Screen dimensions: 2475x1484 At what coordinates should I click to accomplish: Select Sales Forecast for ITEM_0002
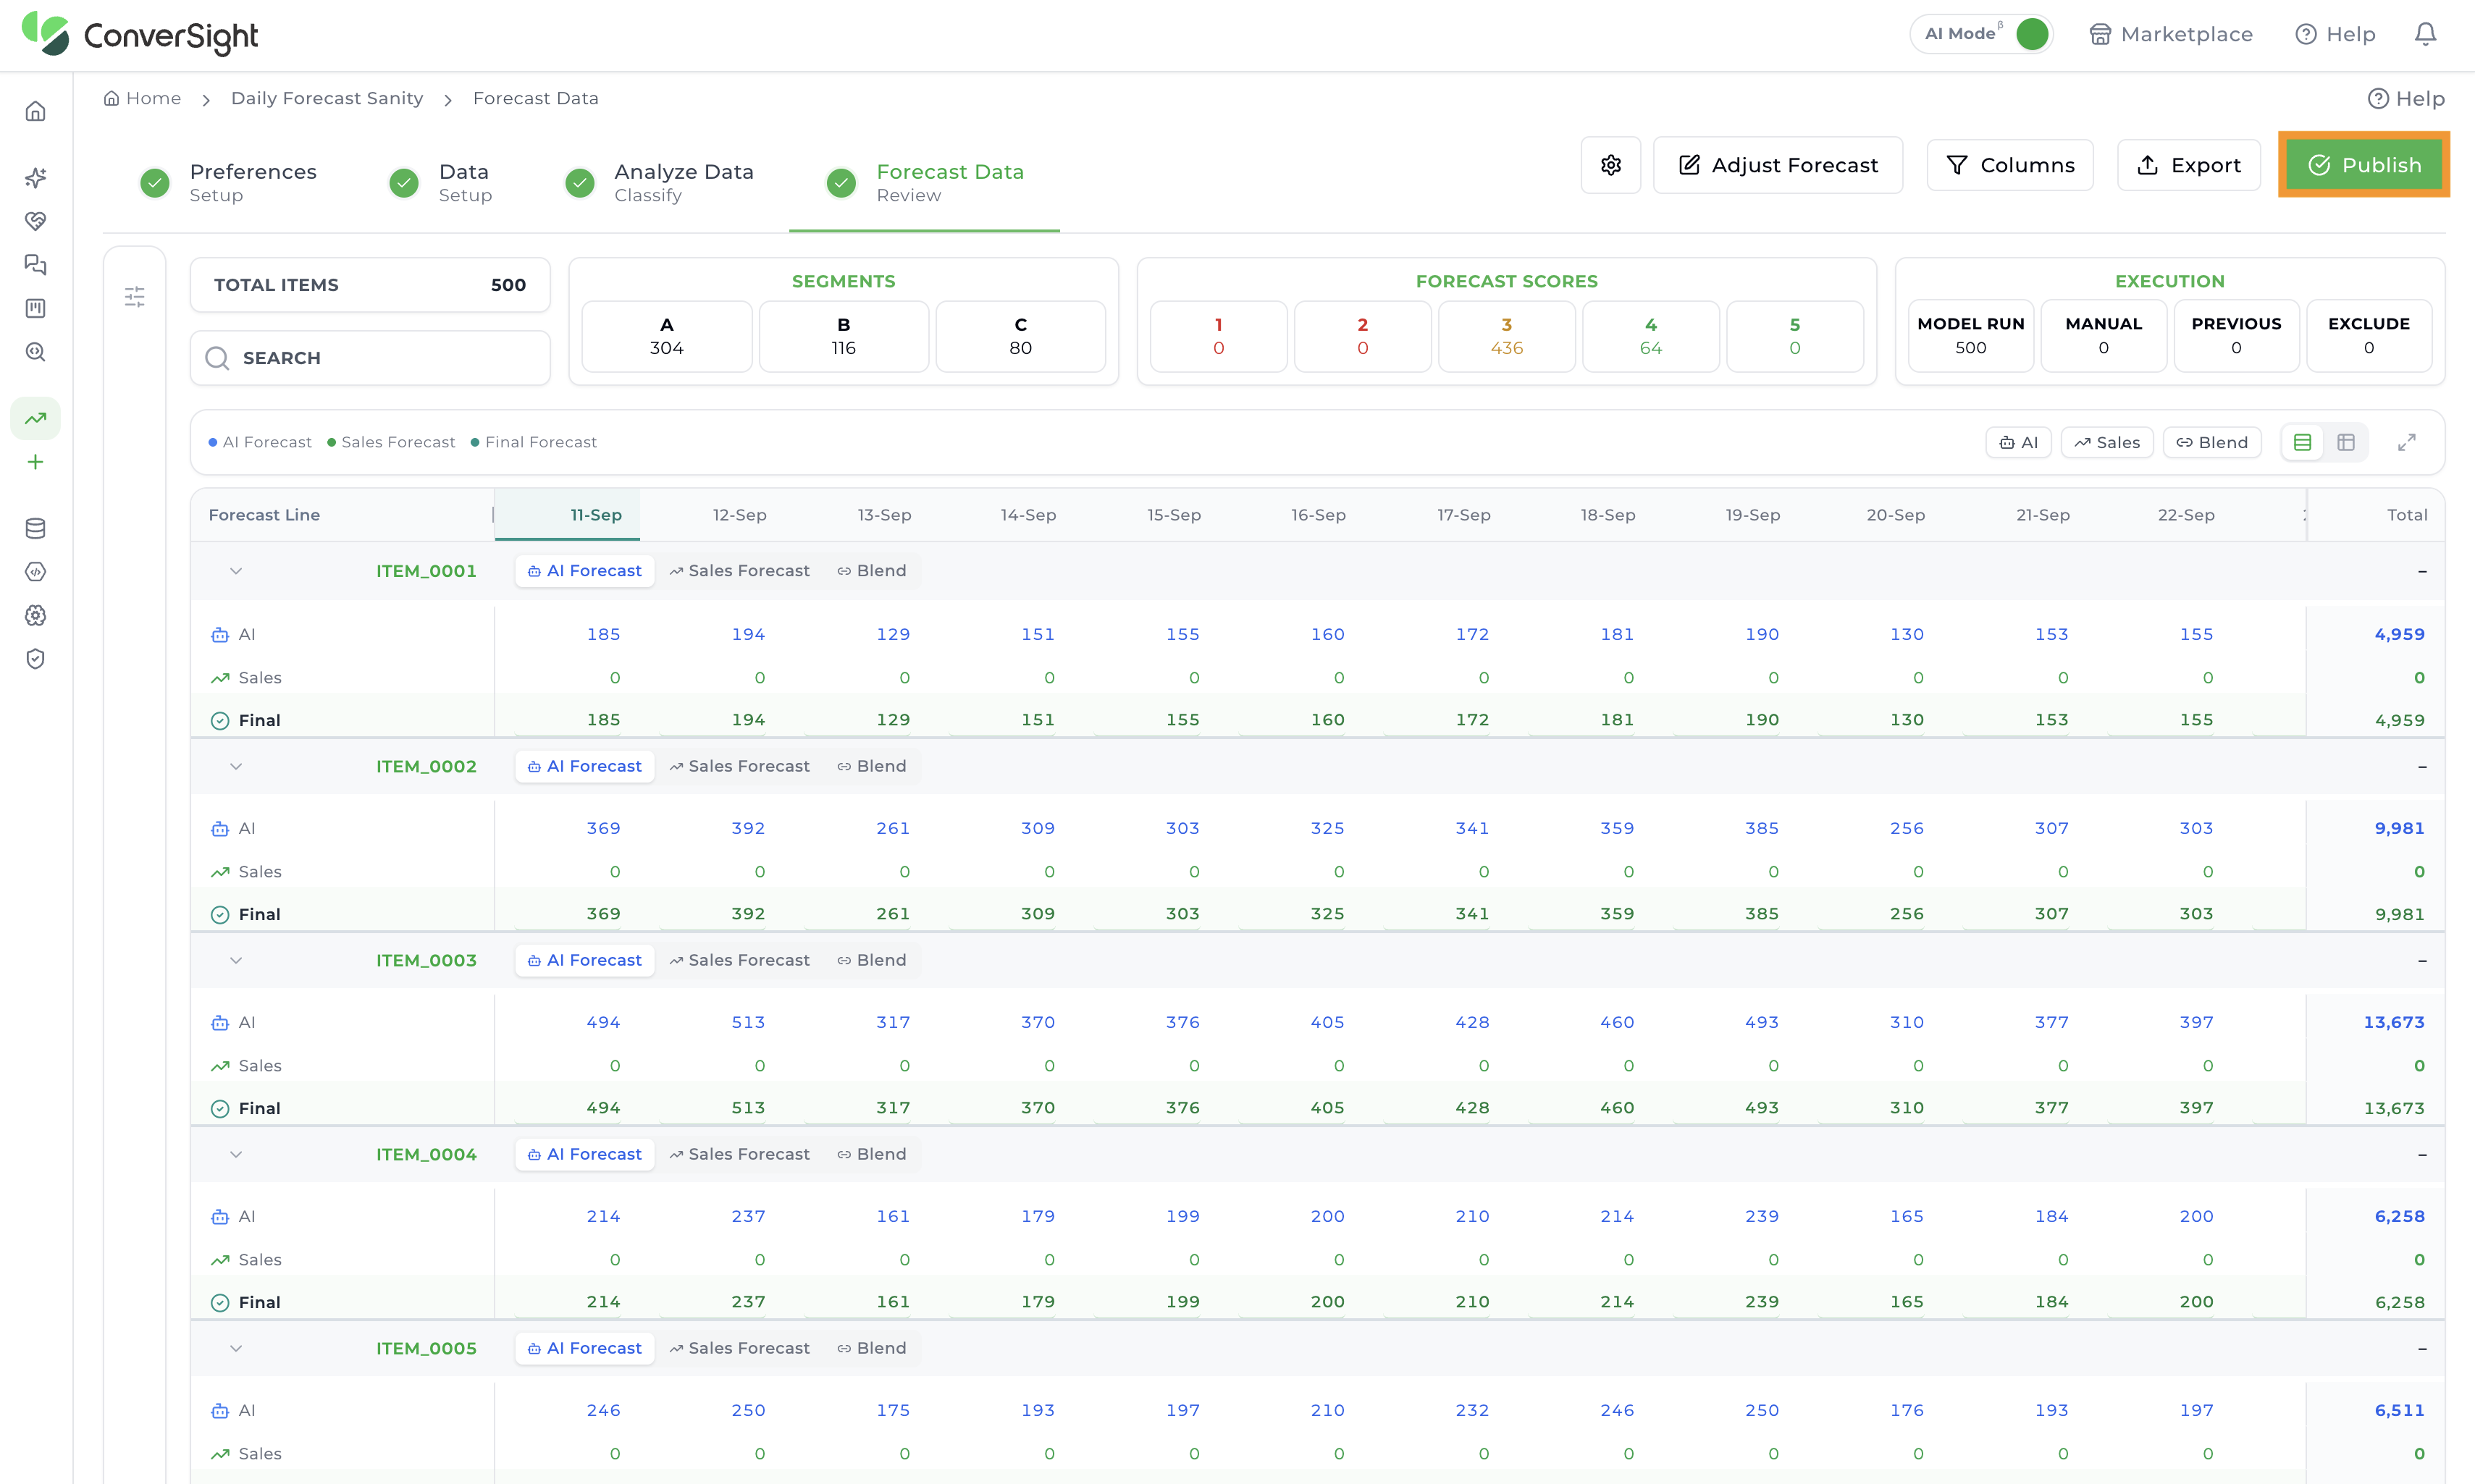(739, 766)
